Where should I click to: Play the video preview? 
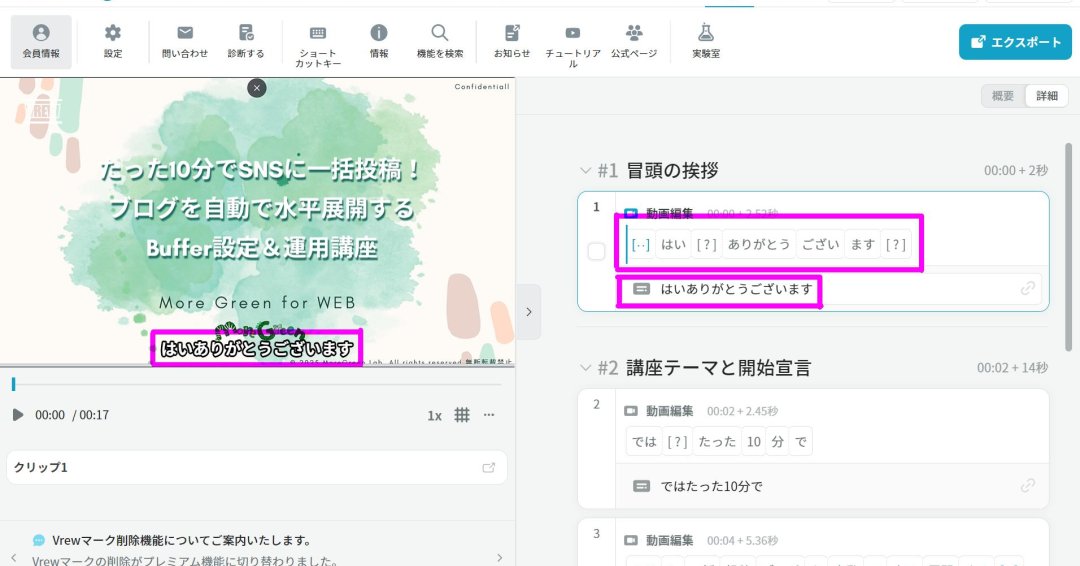pyautogui.click(x=18, y=415)
